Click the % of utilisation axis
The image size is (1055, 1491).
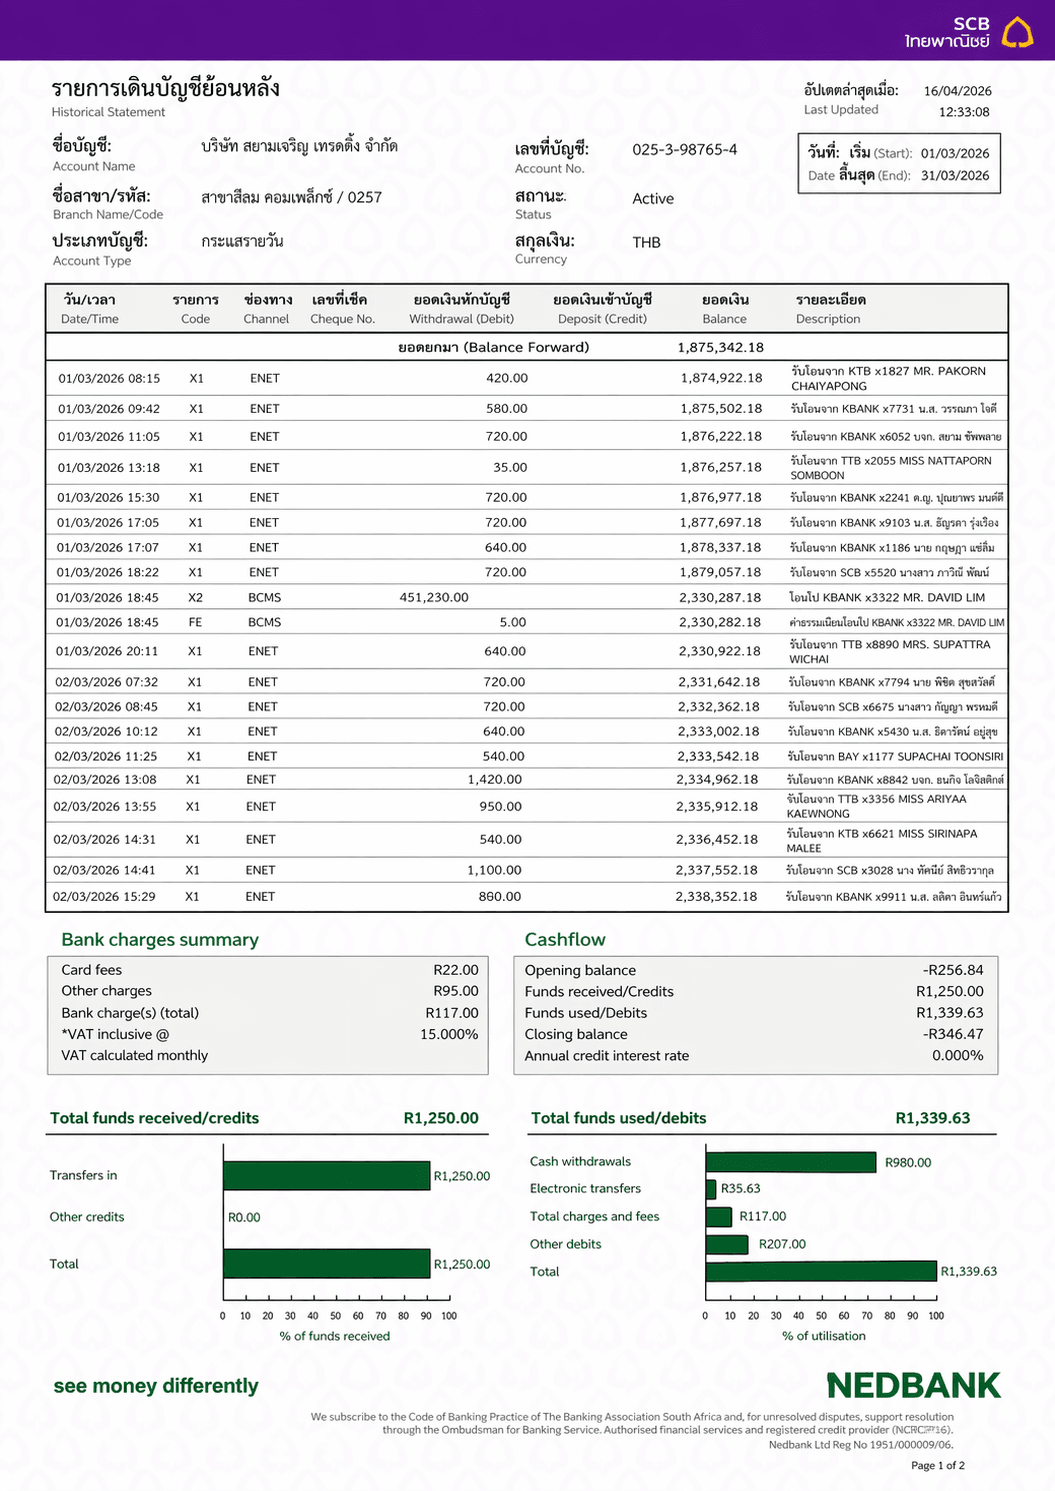point(824,1336)
